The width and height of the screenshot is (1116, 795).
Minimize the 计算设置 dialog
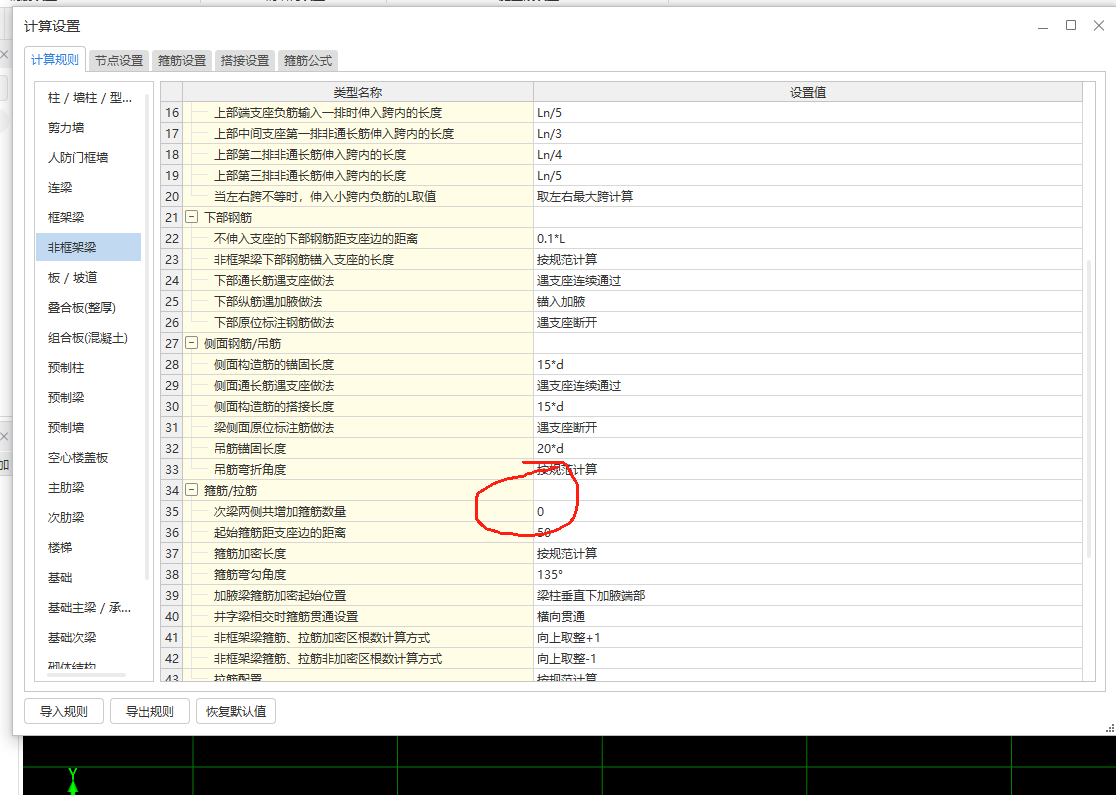[1043, 26]
